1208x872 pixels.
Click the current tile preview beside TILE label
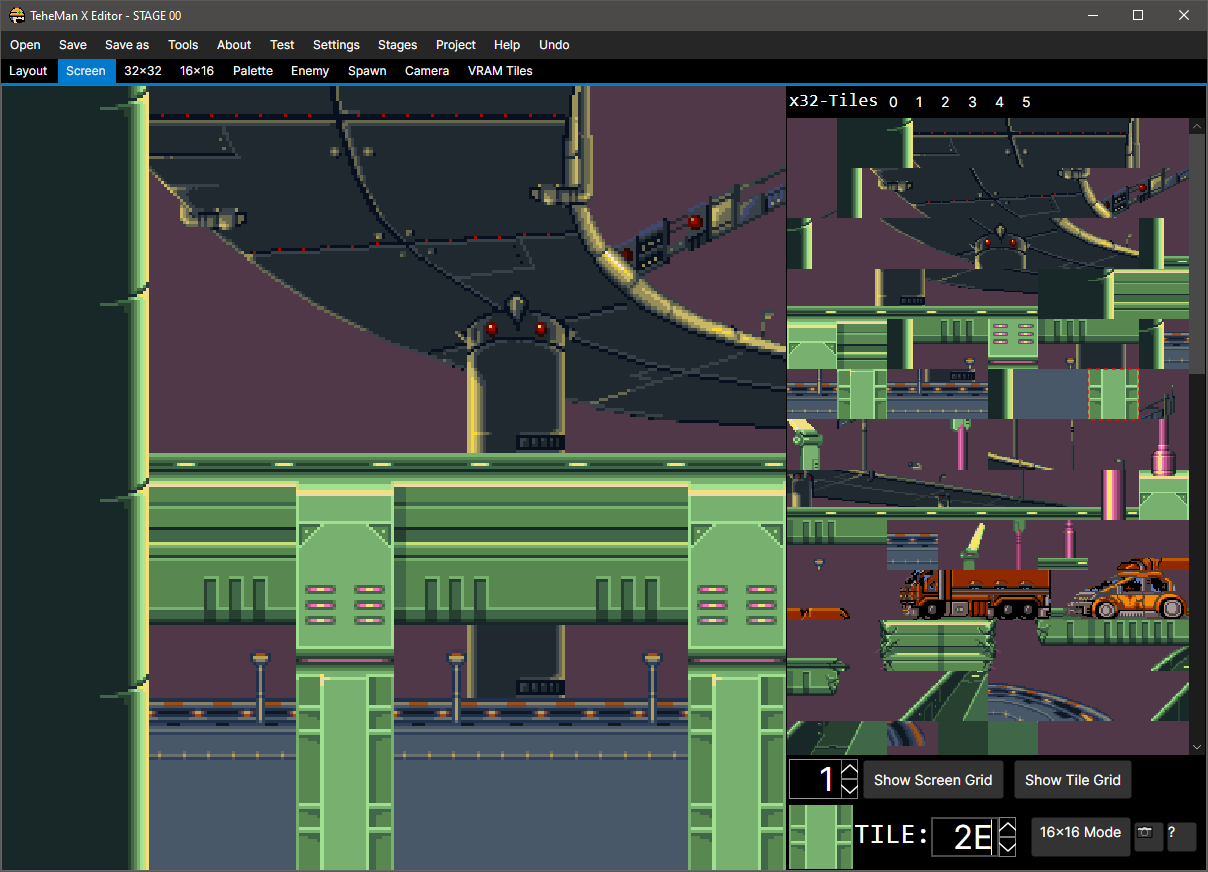click(820, 836)
